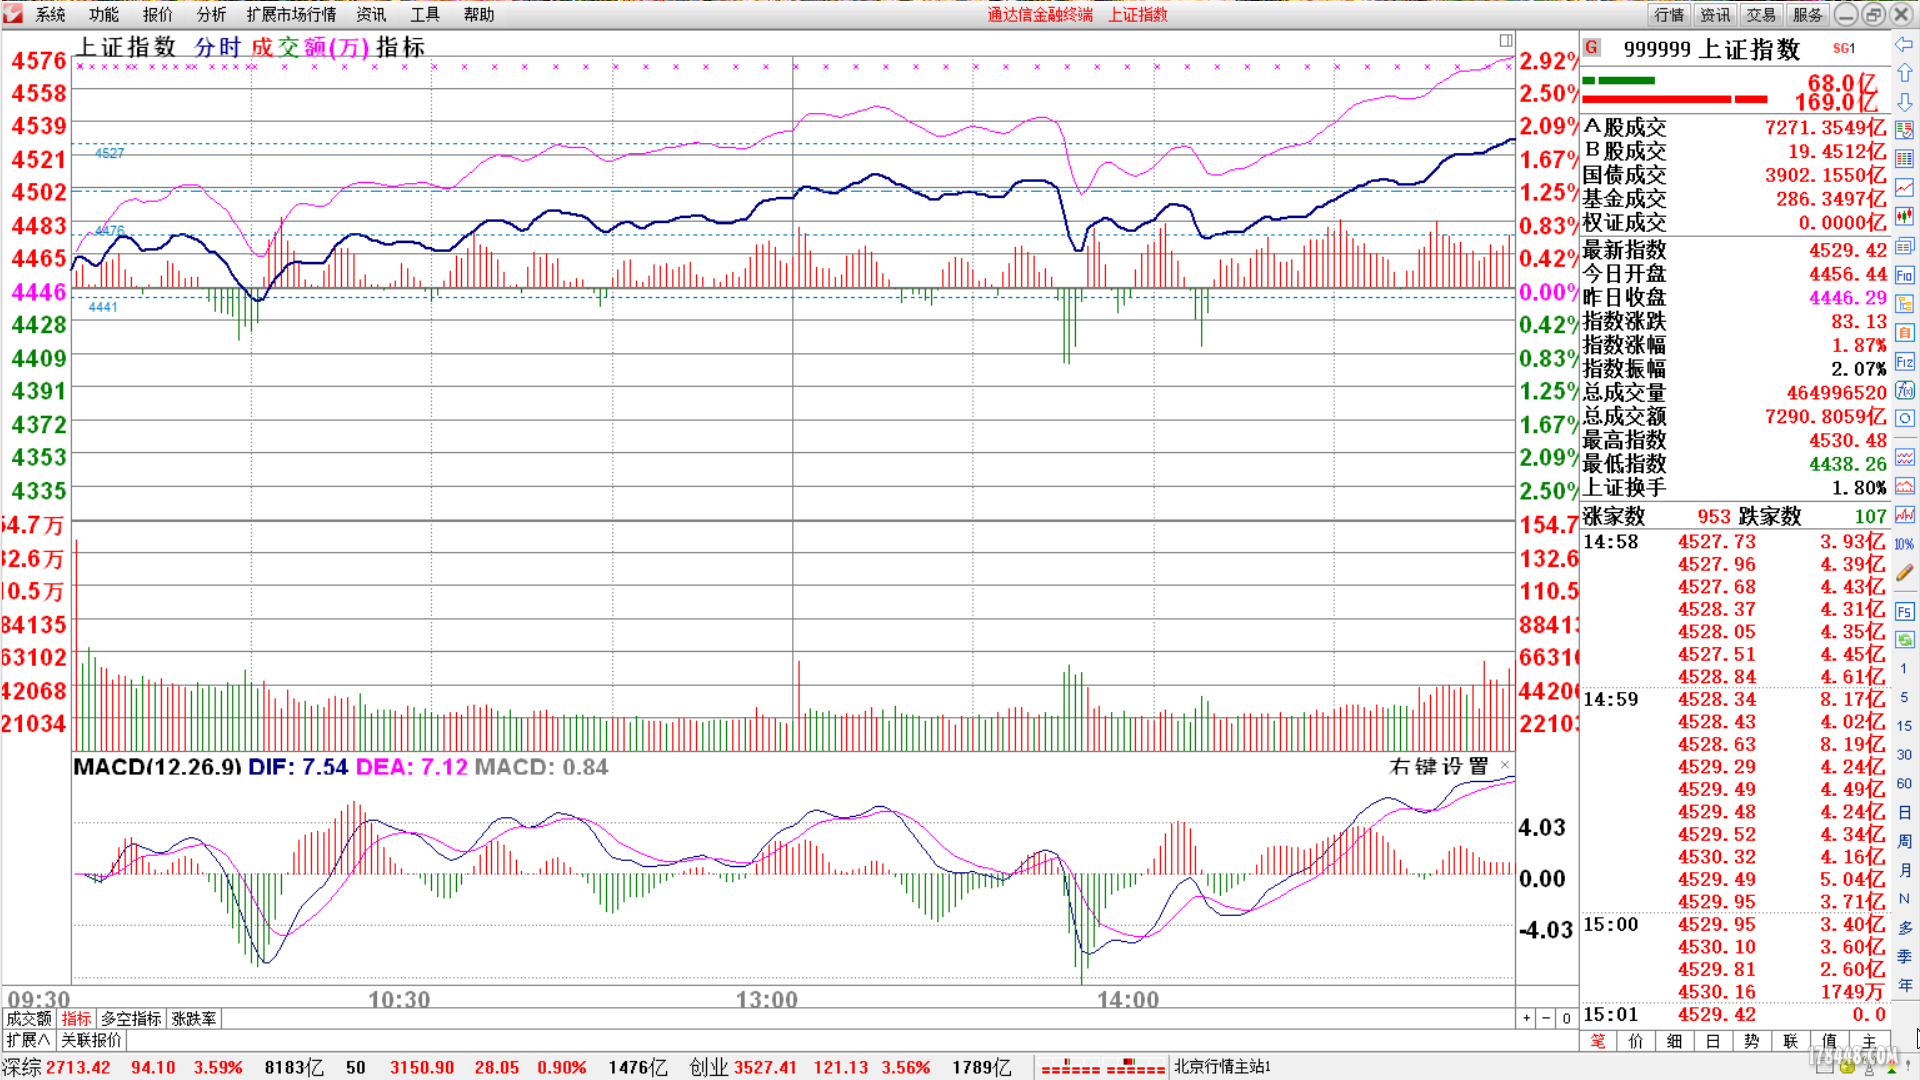Click the green refresh icon in sidebar
Viewport: 1920px width, 1080px height.
coord(1904,639)
